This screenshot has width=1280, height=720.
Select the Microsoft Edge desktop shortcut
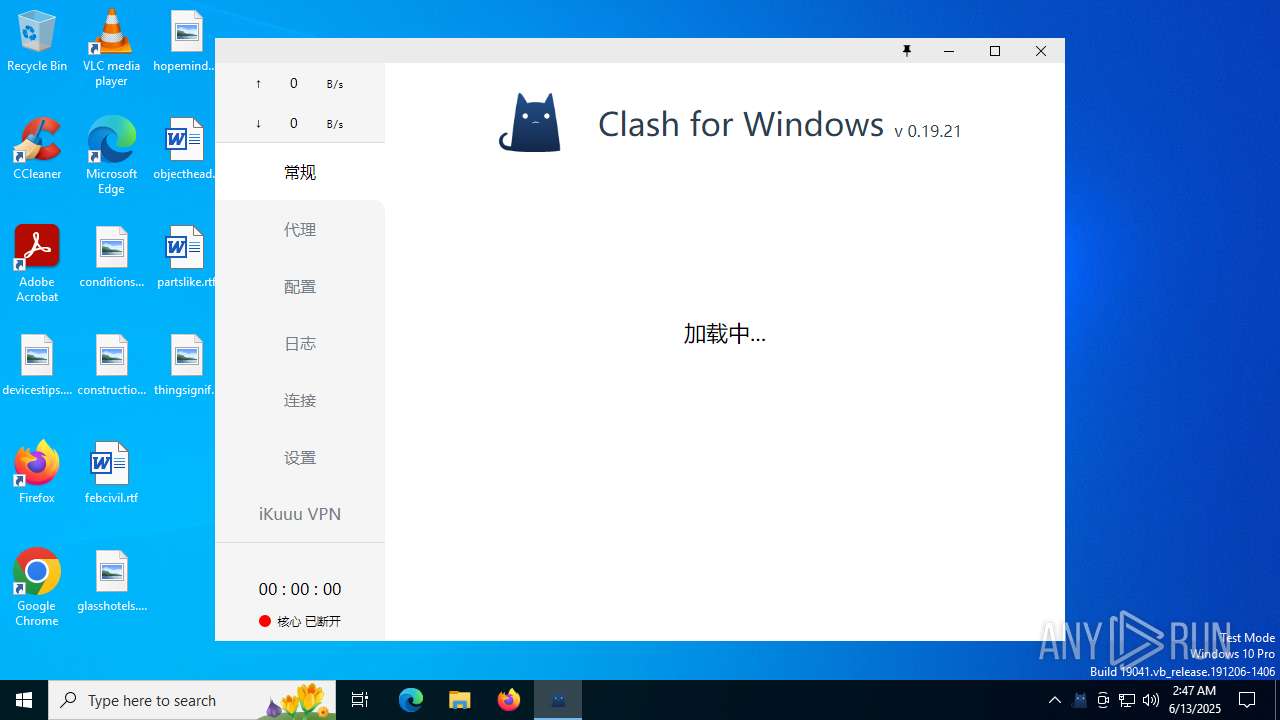coord(111,156)
